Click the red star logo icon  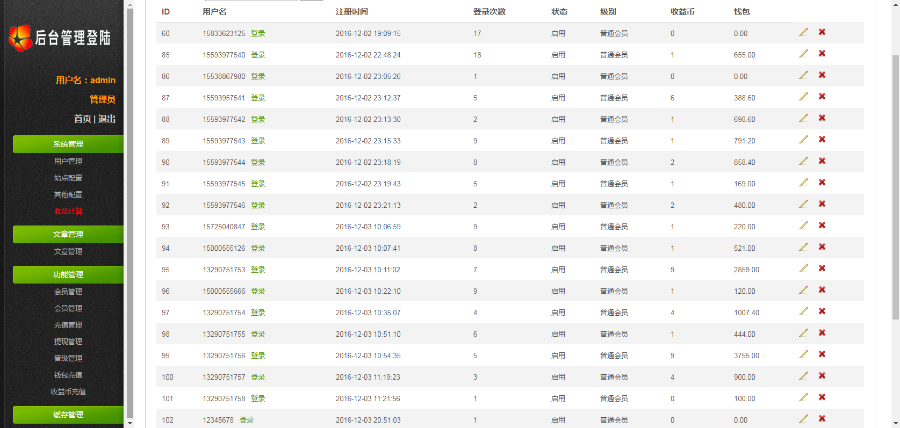pos(21,38)
